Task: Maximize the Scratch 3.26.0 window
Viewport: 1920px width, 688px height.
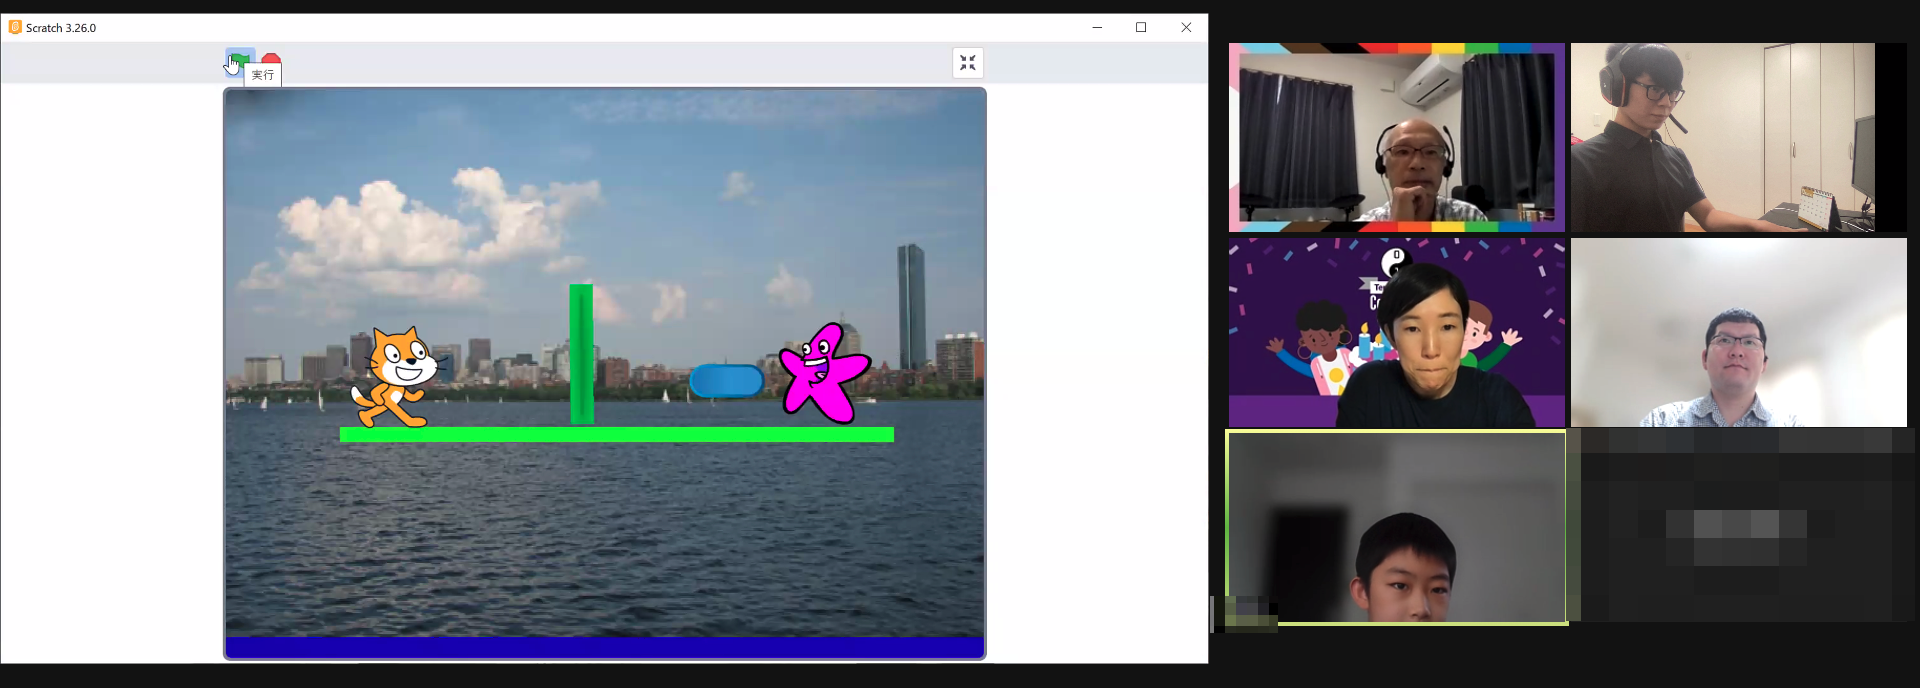Action: (x=1141, y=28)
